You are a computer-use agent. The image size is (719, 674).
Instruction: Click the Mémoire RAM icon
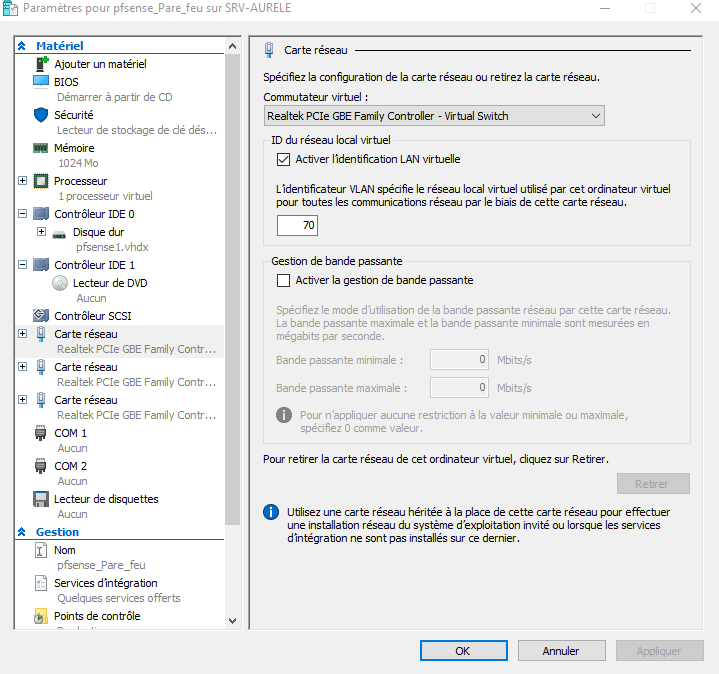[x=41, y=148]
